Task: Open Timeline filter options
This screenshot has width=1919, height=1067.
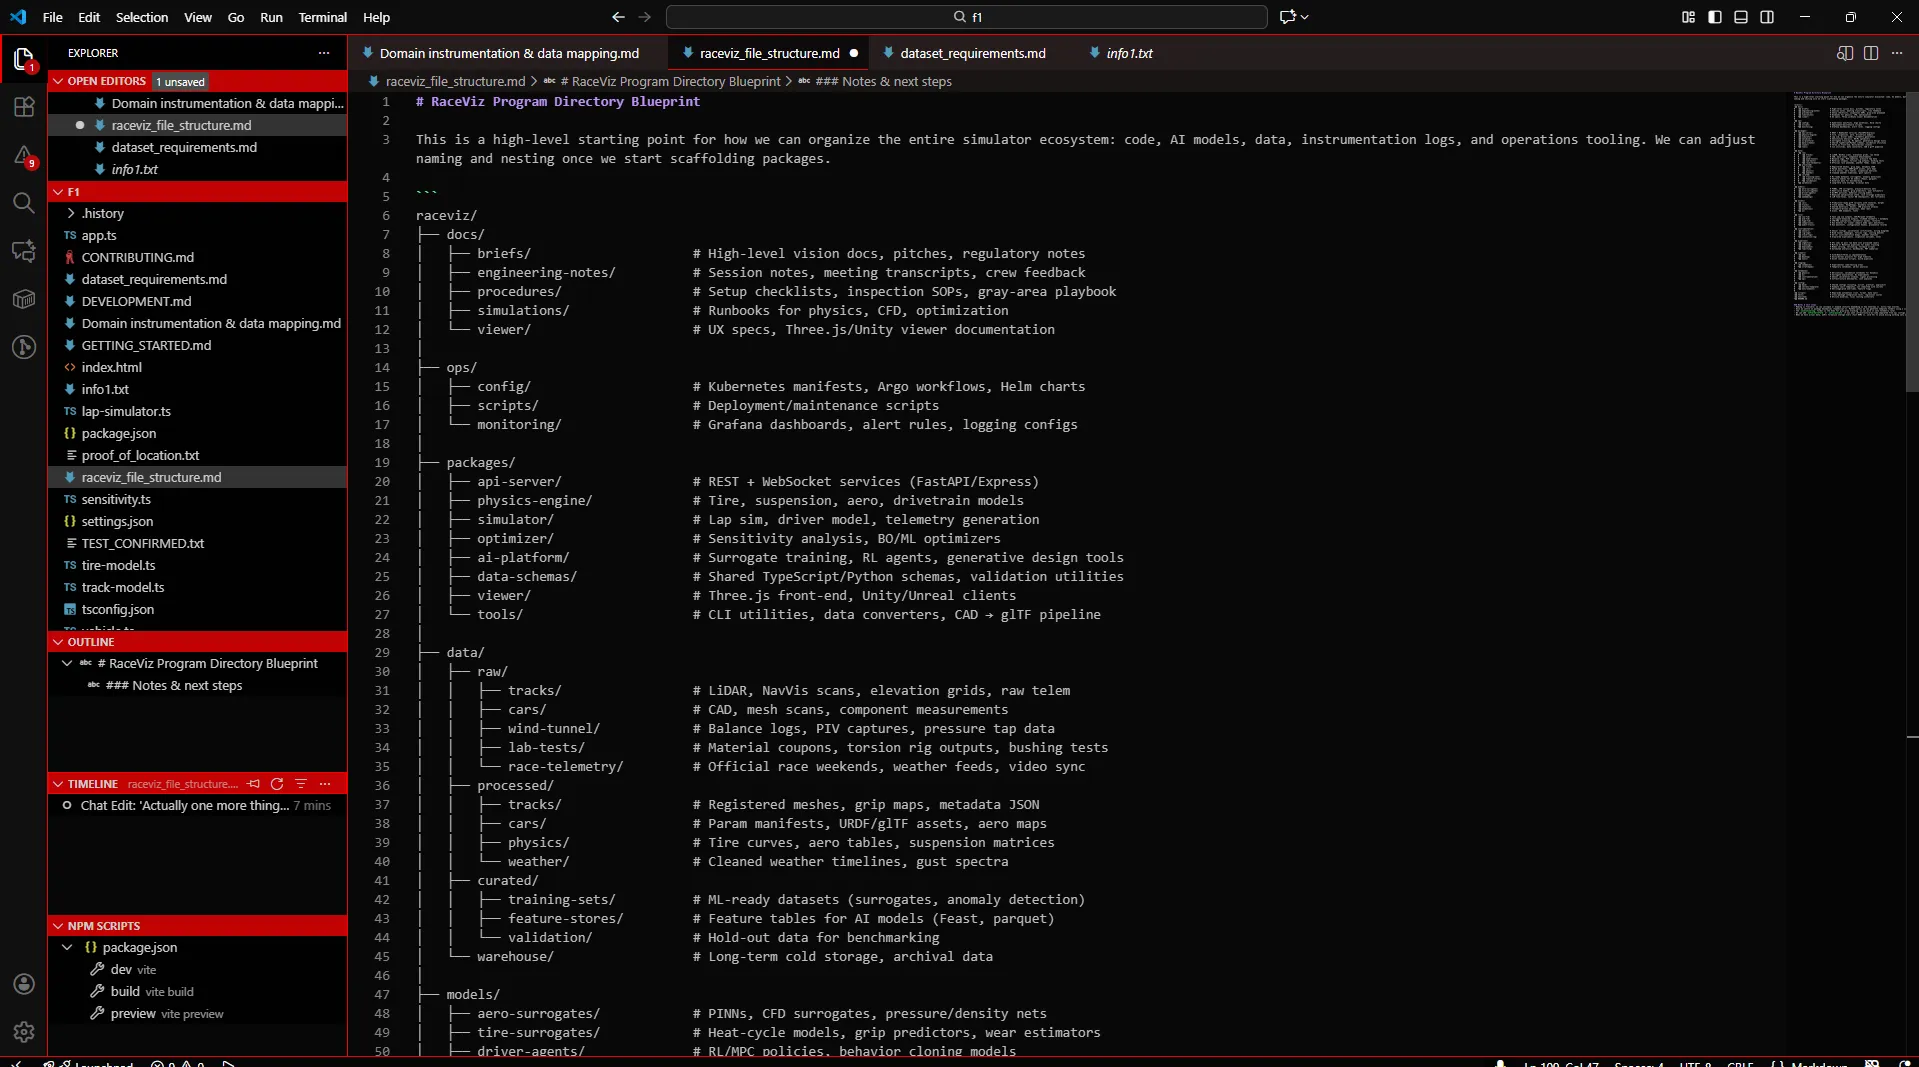Action: point(301,784)
